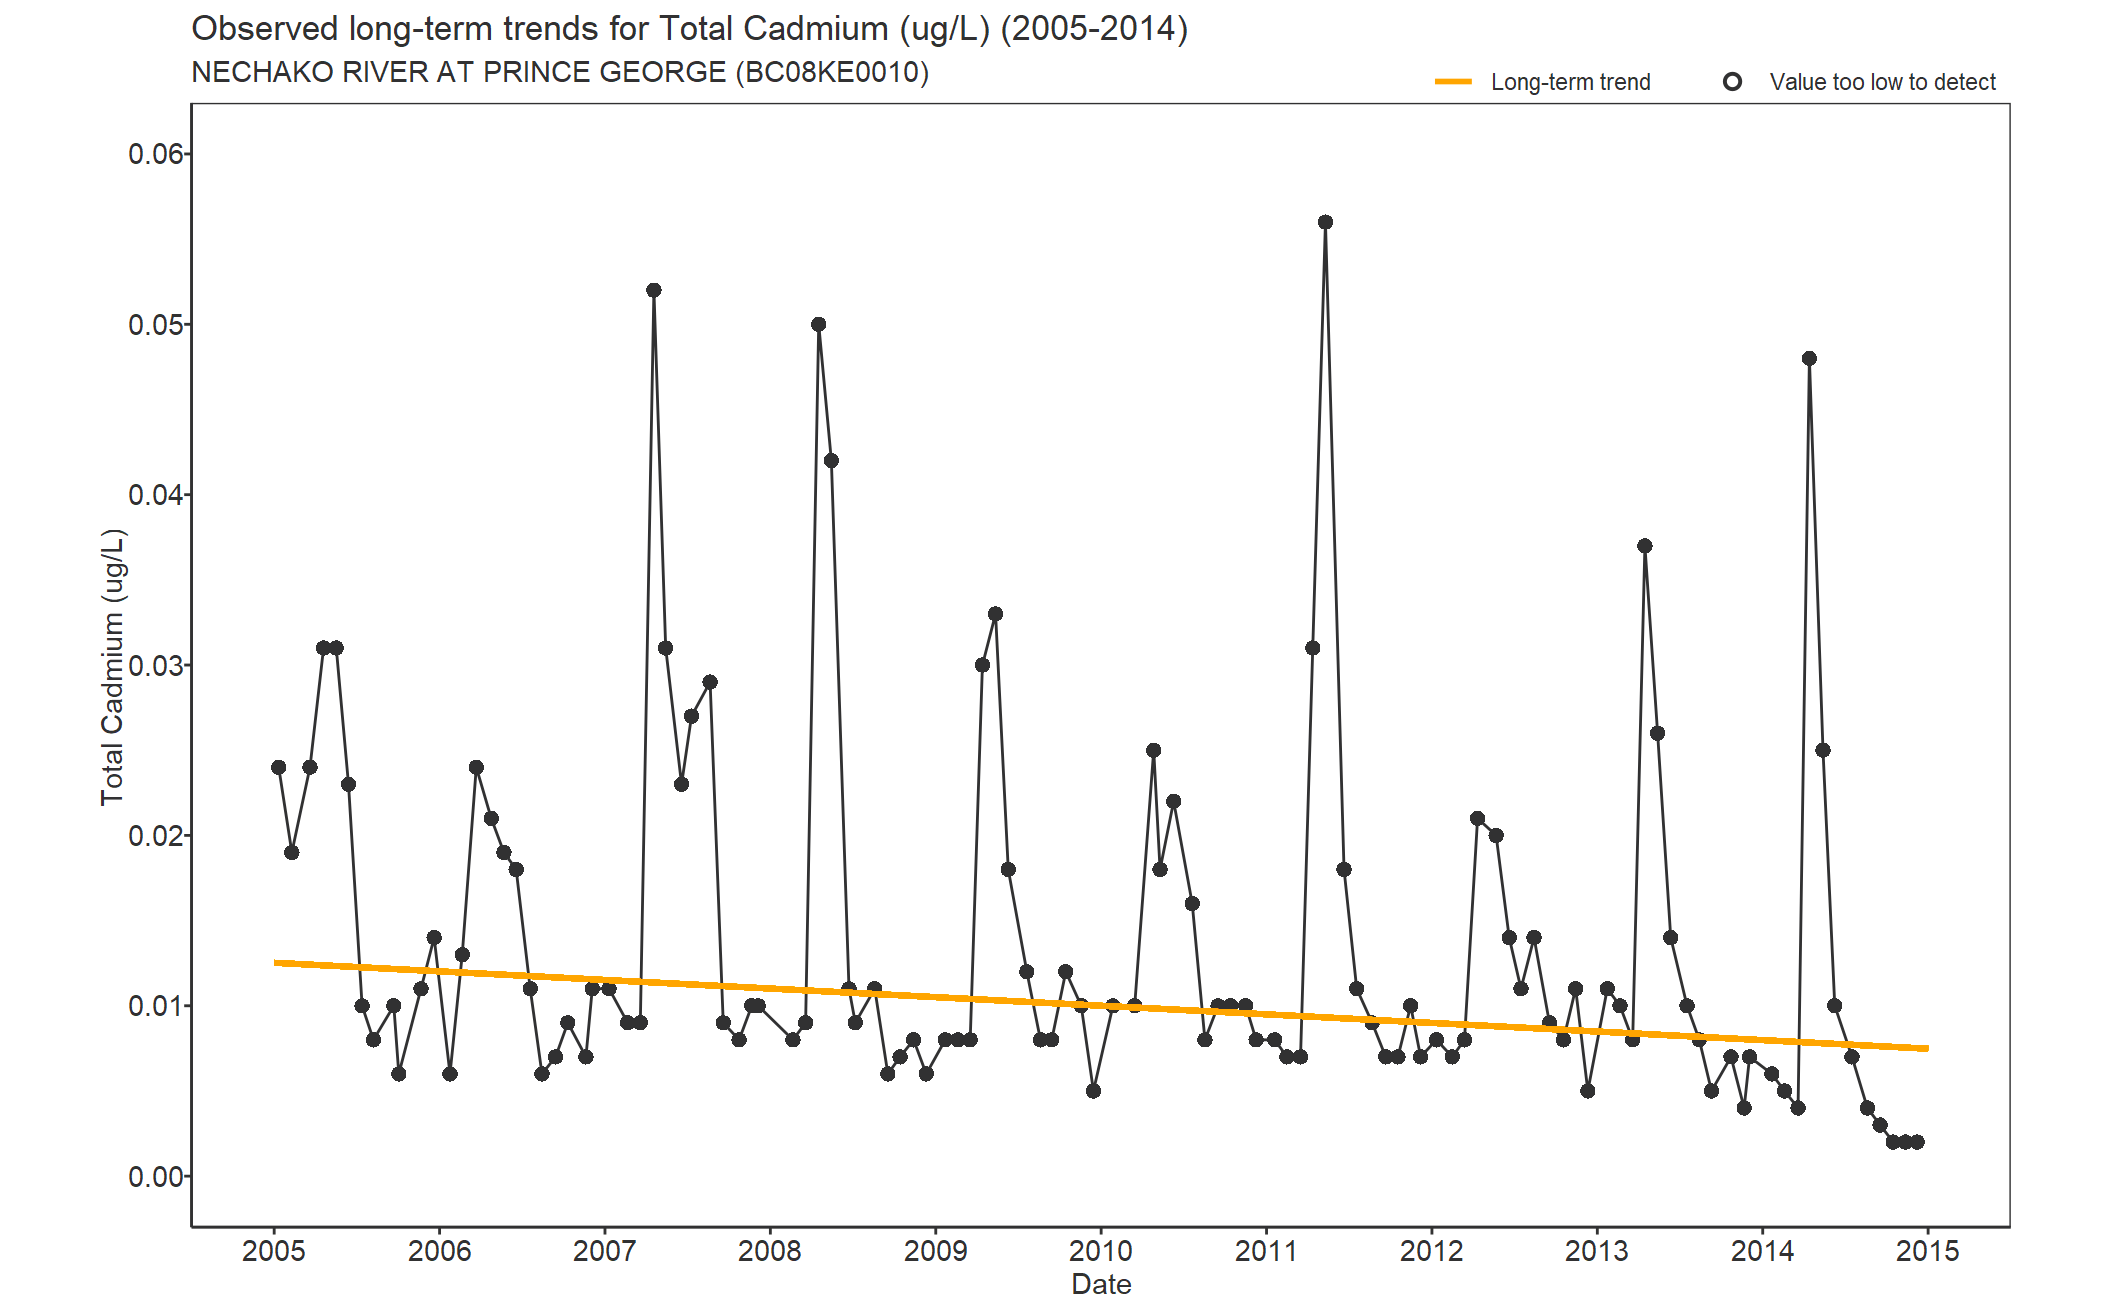This screenshot has height=1309, width=2112.
Task: Click the 2014 peak data point near 0.048
Action: point(1809,358)
